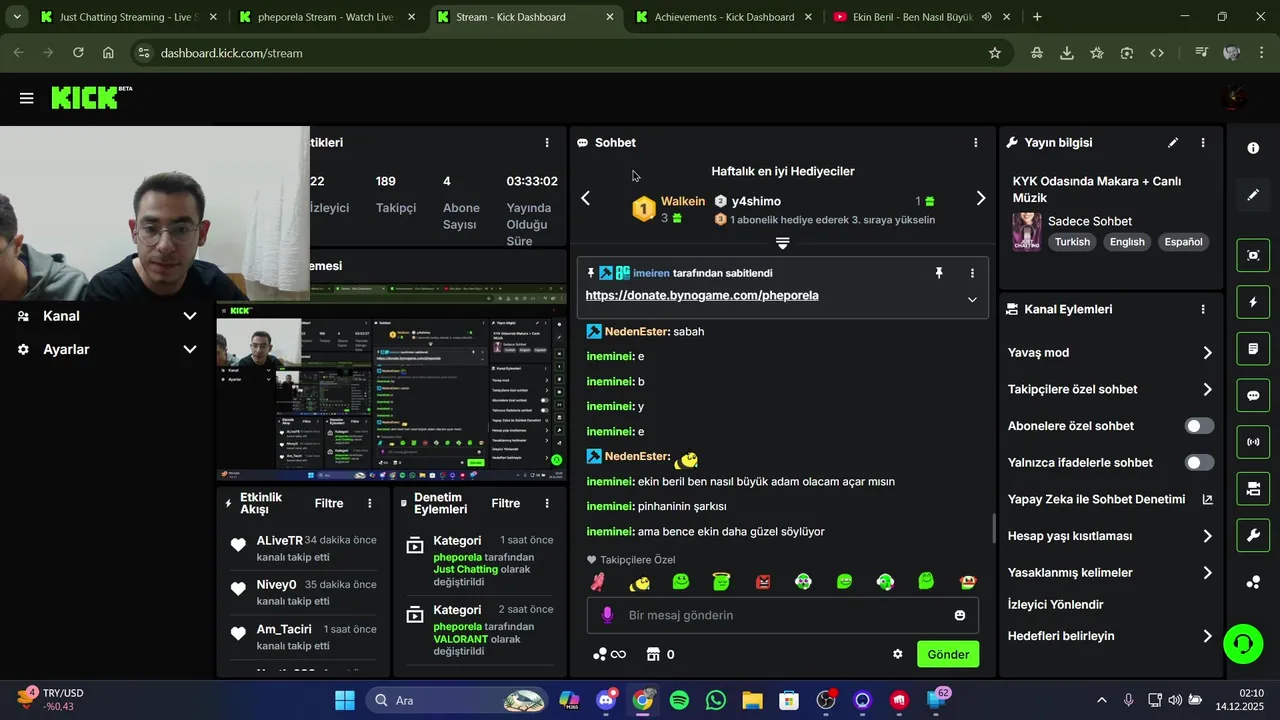Screen dimensions: 1280x720
Task: Open Etkinlik Akışı three-dot menu
Action: click(x=370, y=504)
